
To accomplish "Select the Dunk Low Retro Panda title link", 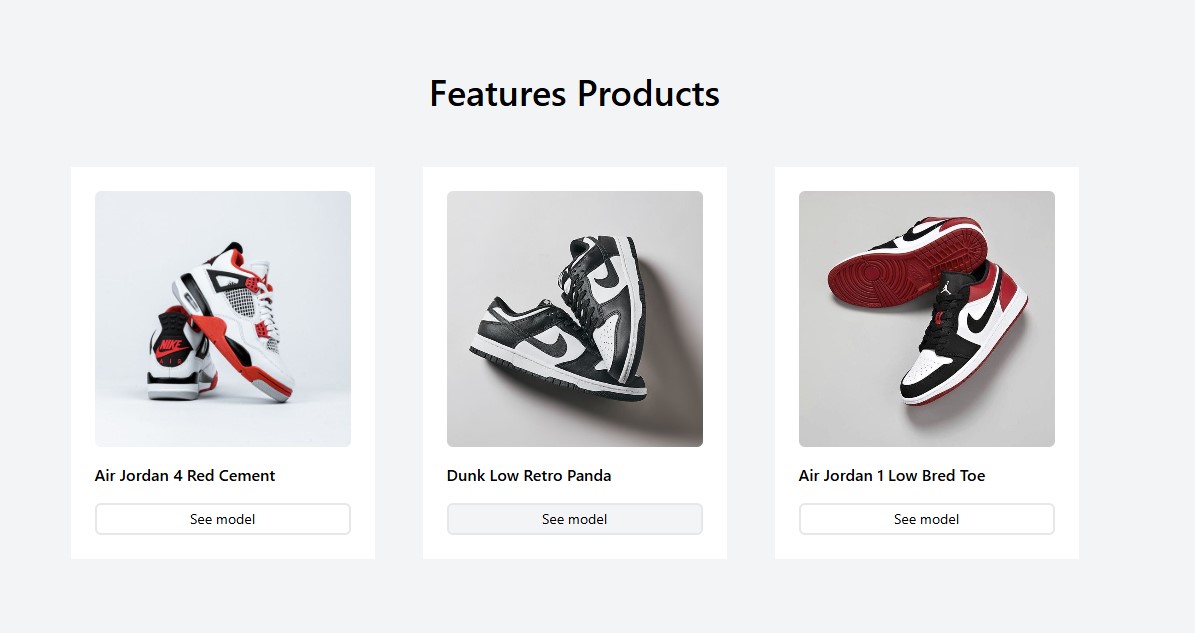I will [x=528, y=476].
